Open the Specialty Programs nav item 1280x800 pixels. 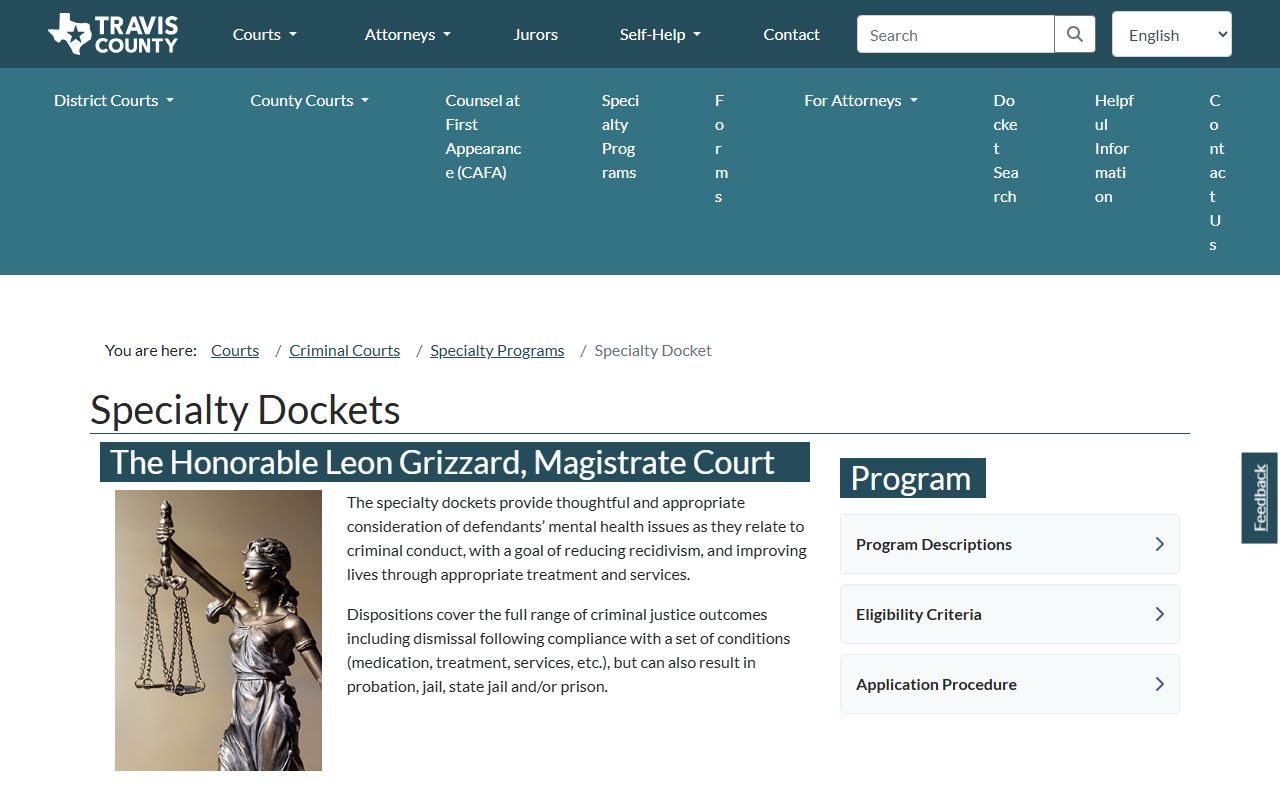pyautogui.click(x=620, y=136)
